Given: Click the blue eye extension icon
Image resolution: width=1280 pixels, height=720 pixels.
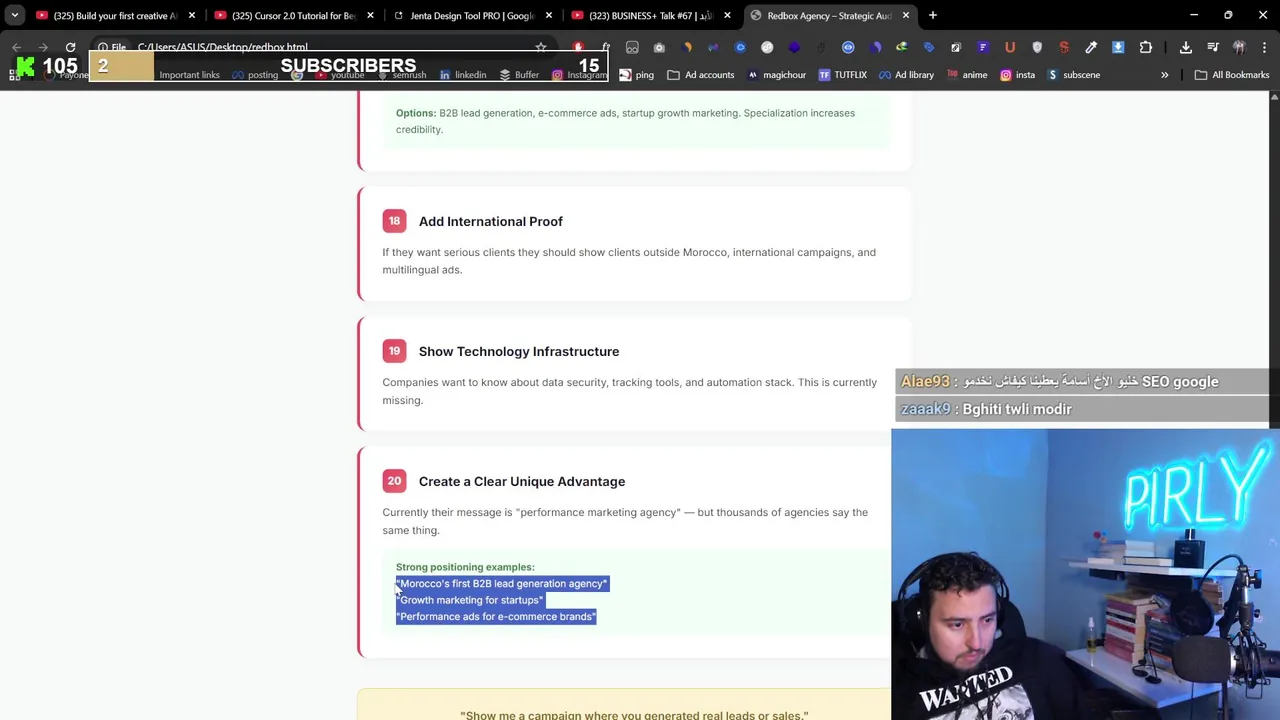Looking at the screenshot, I should point(848,47).
